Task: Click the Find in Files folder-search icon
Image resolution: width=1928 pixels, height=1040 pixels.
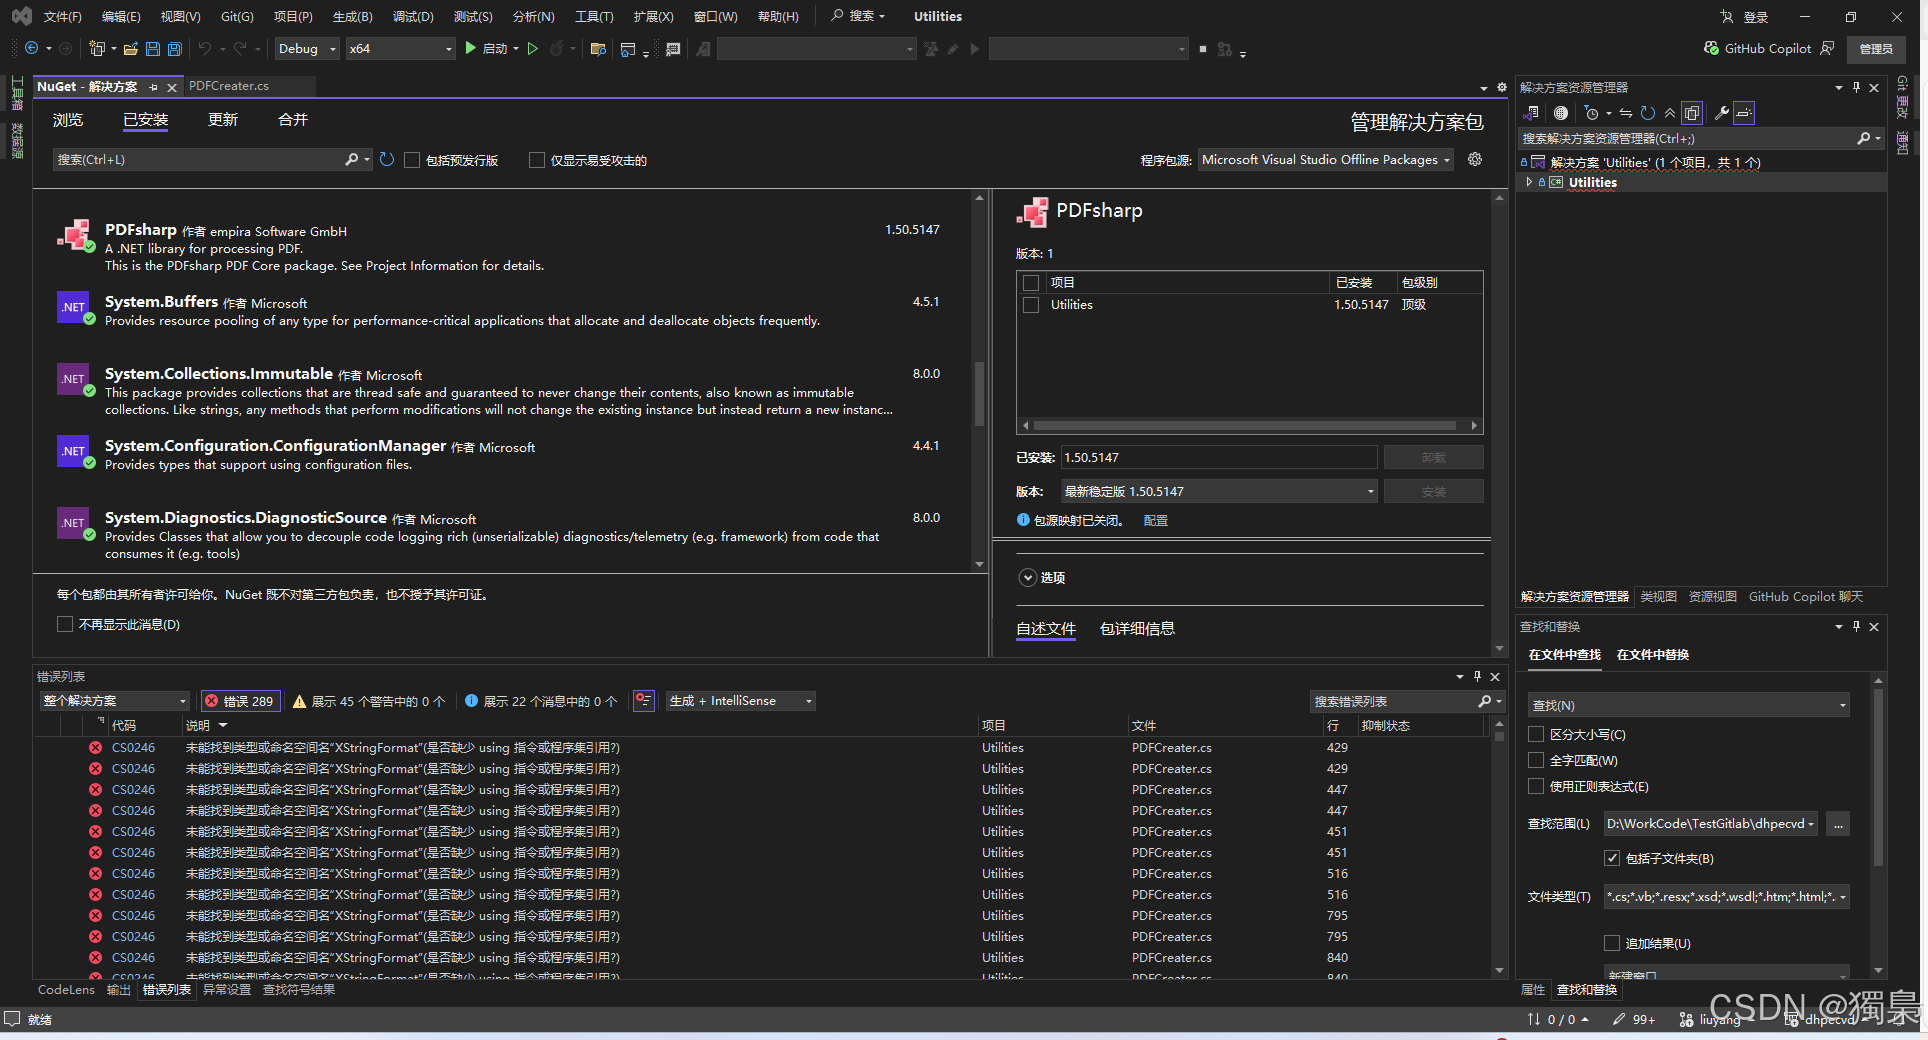Action: click(x=598, y=48)
